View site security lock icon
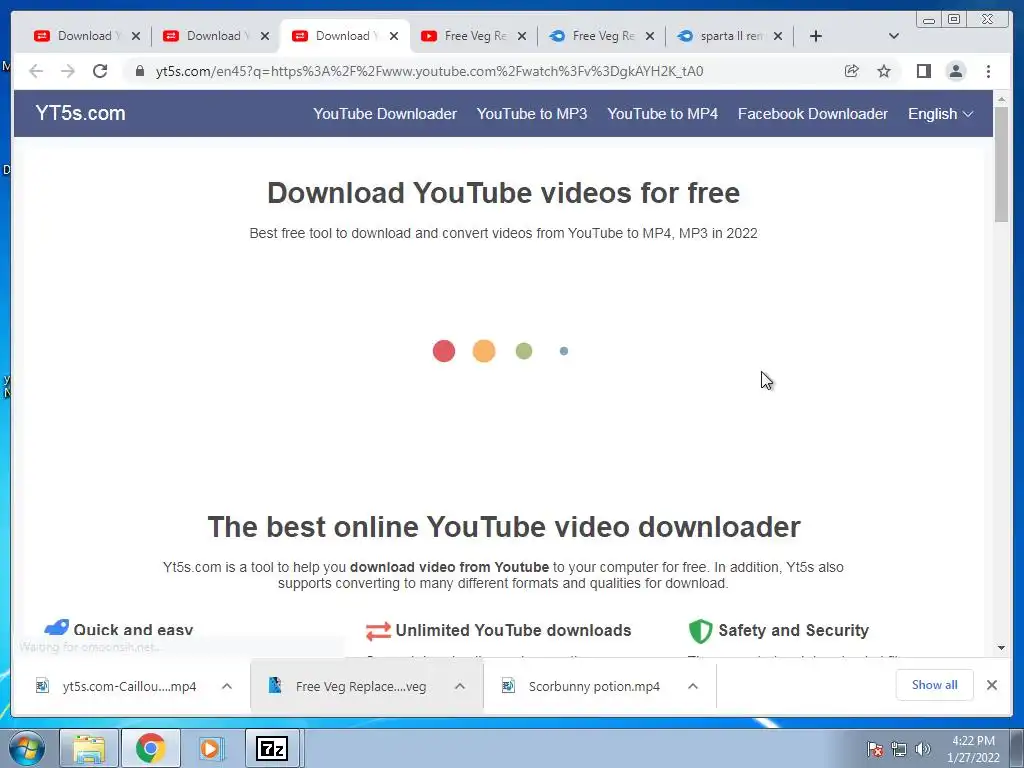1024x768 pixels. coord(140,71)
